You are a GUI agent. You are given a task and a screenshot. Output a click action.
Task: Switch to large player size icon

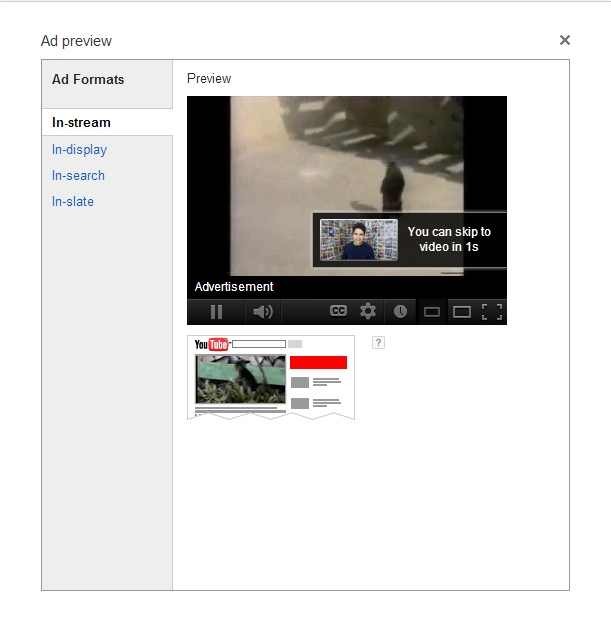point(462,312)
